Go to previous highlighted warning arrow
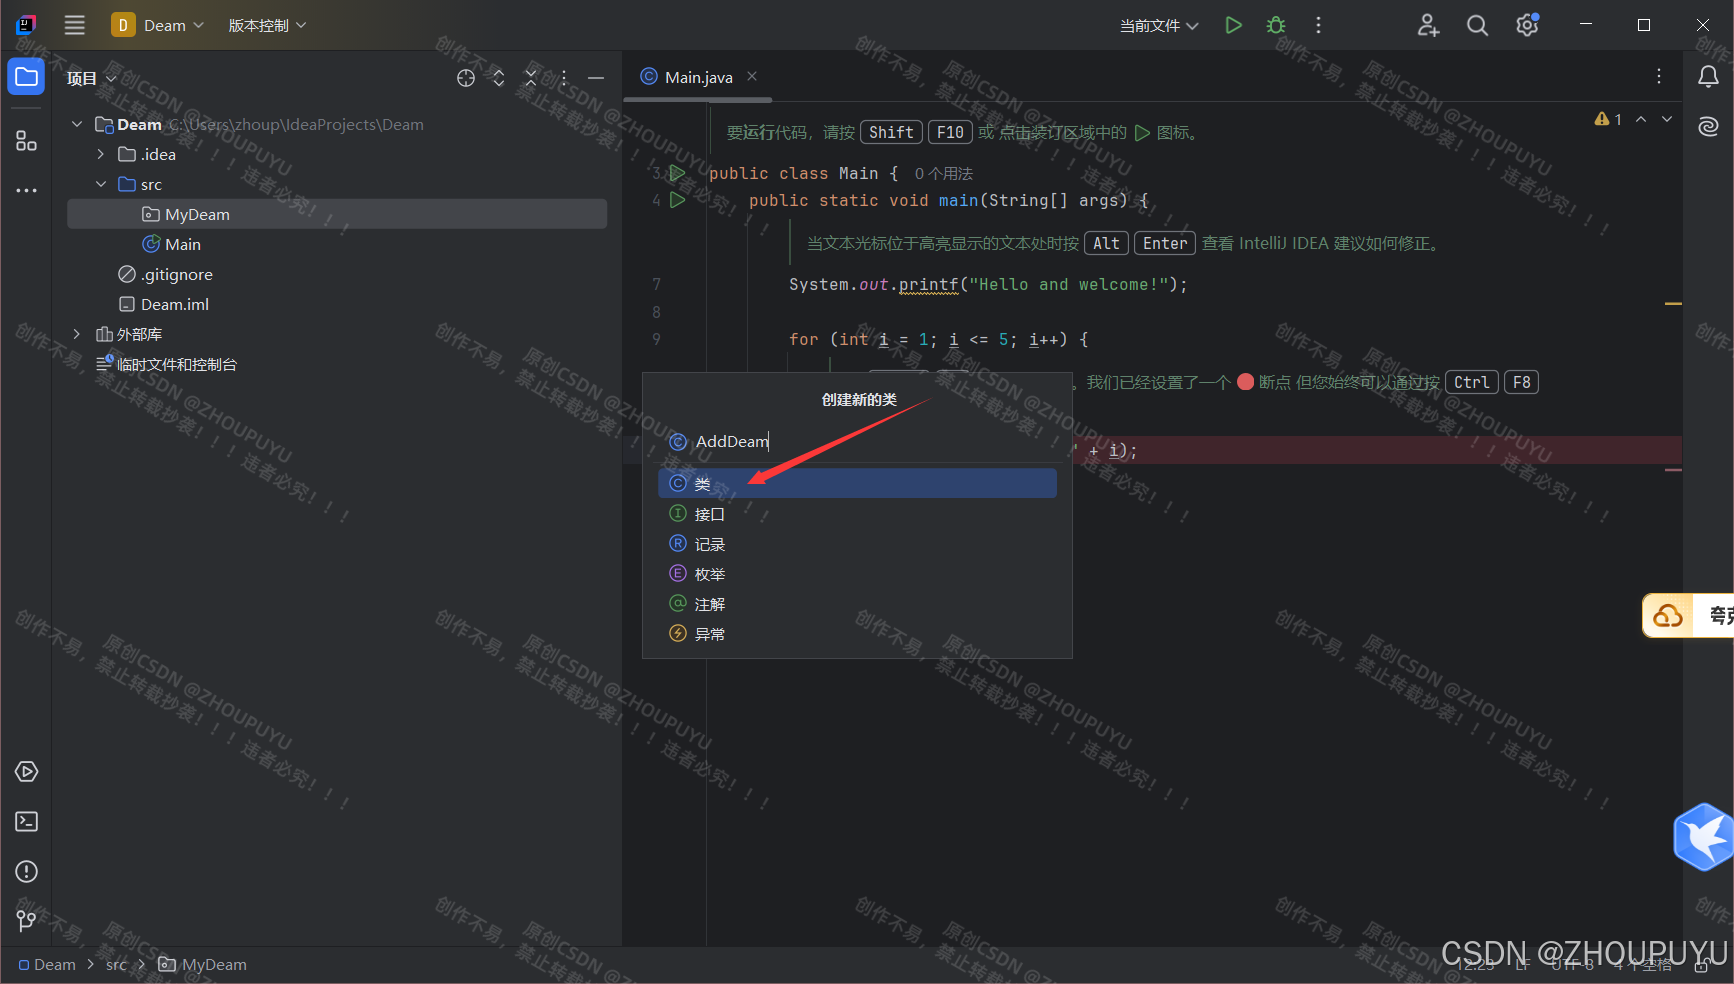The image size is (1734, 984). point(1641,119)
